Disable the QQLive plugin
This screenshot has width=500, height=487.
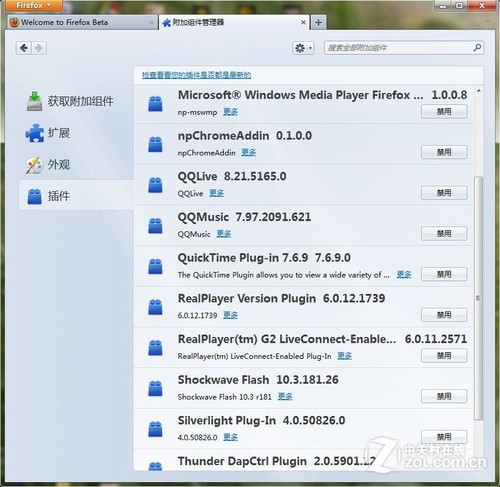(444, 193)
